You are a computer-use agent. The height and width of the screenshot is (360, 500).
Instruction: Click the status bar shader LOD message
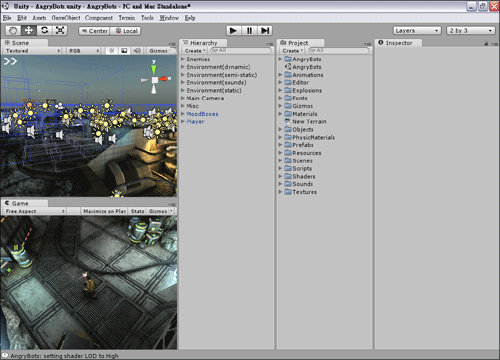coord(64,356)
